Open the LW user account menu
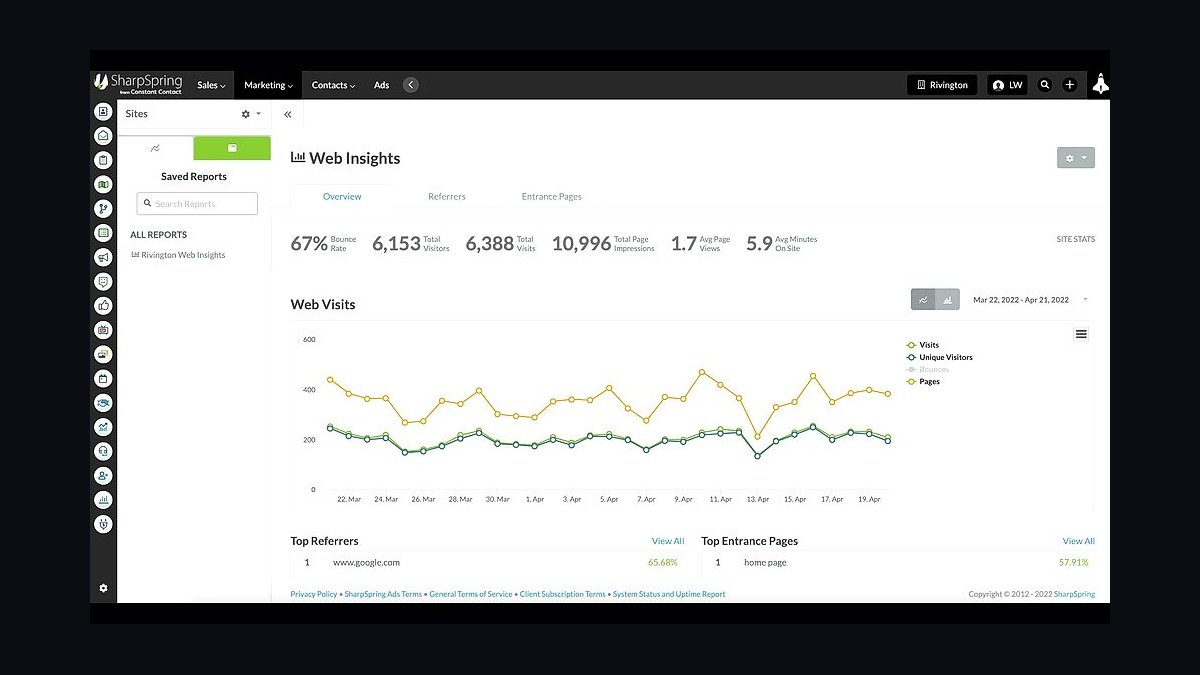The height and width of the screenshot is (675, 1200). pyautogui.click(x=1007, y=85)
